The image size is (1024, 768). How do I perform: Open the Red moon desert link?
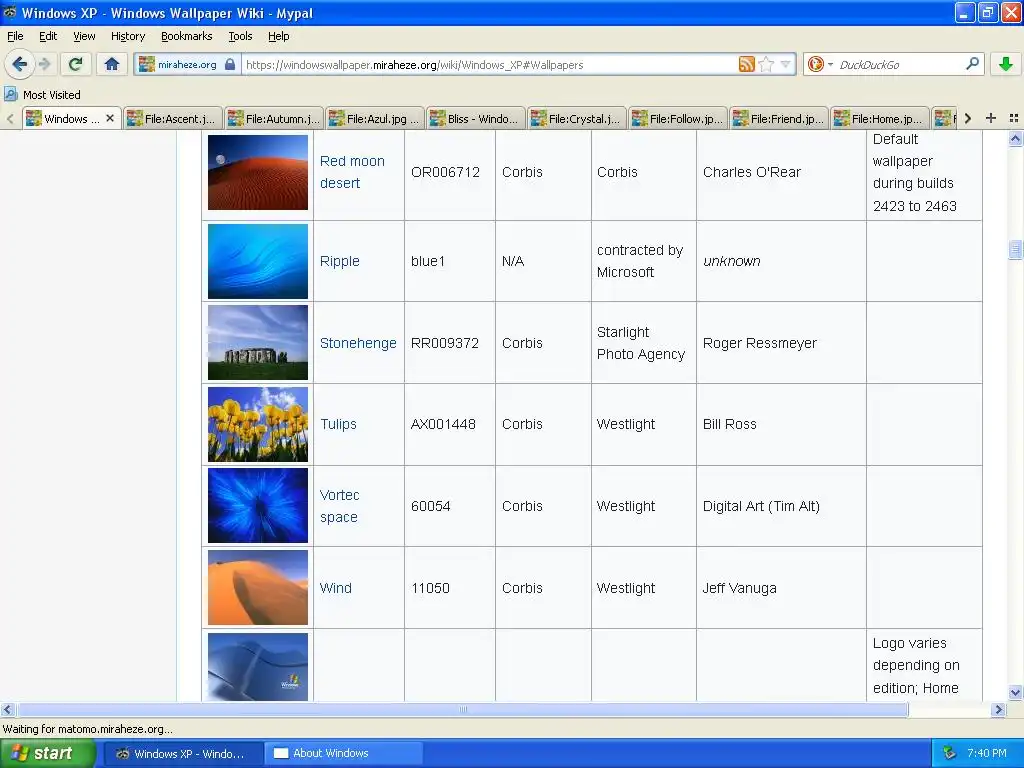tap(352, 172)
